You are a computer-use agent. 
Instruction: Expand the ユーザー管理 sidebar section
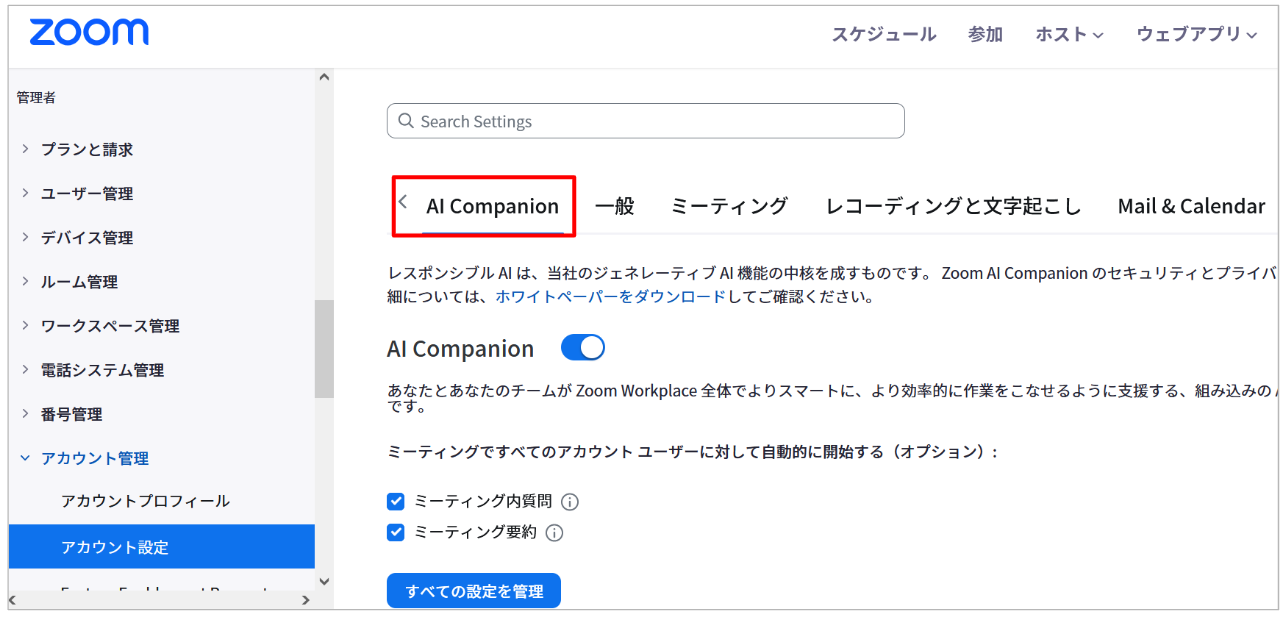tap(87, 194)
